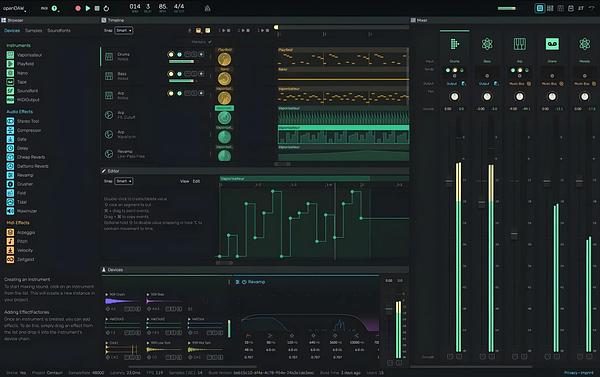Open the openDAW main menu dropdown
Viewport: 600px width, 377px height.
[x=14, y=8]
